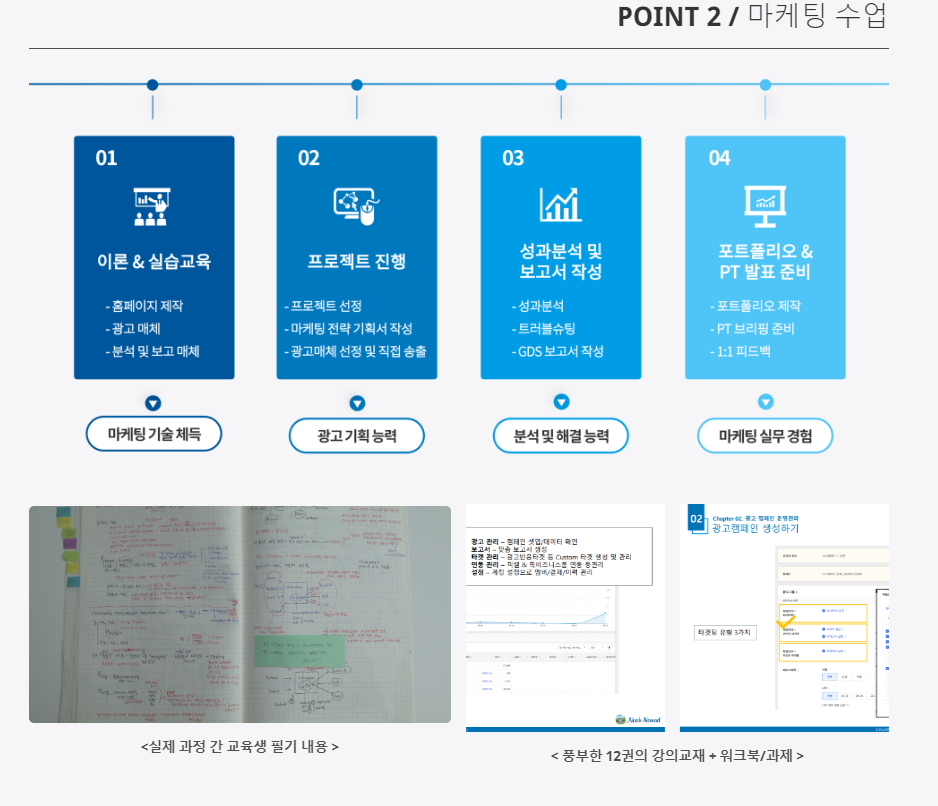Click the 성과분석 bullet in card 03

(538, 306)
